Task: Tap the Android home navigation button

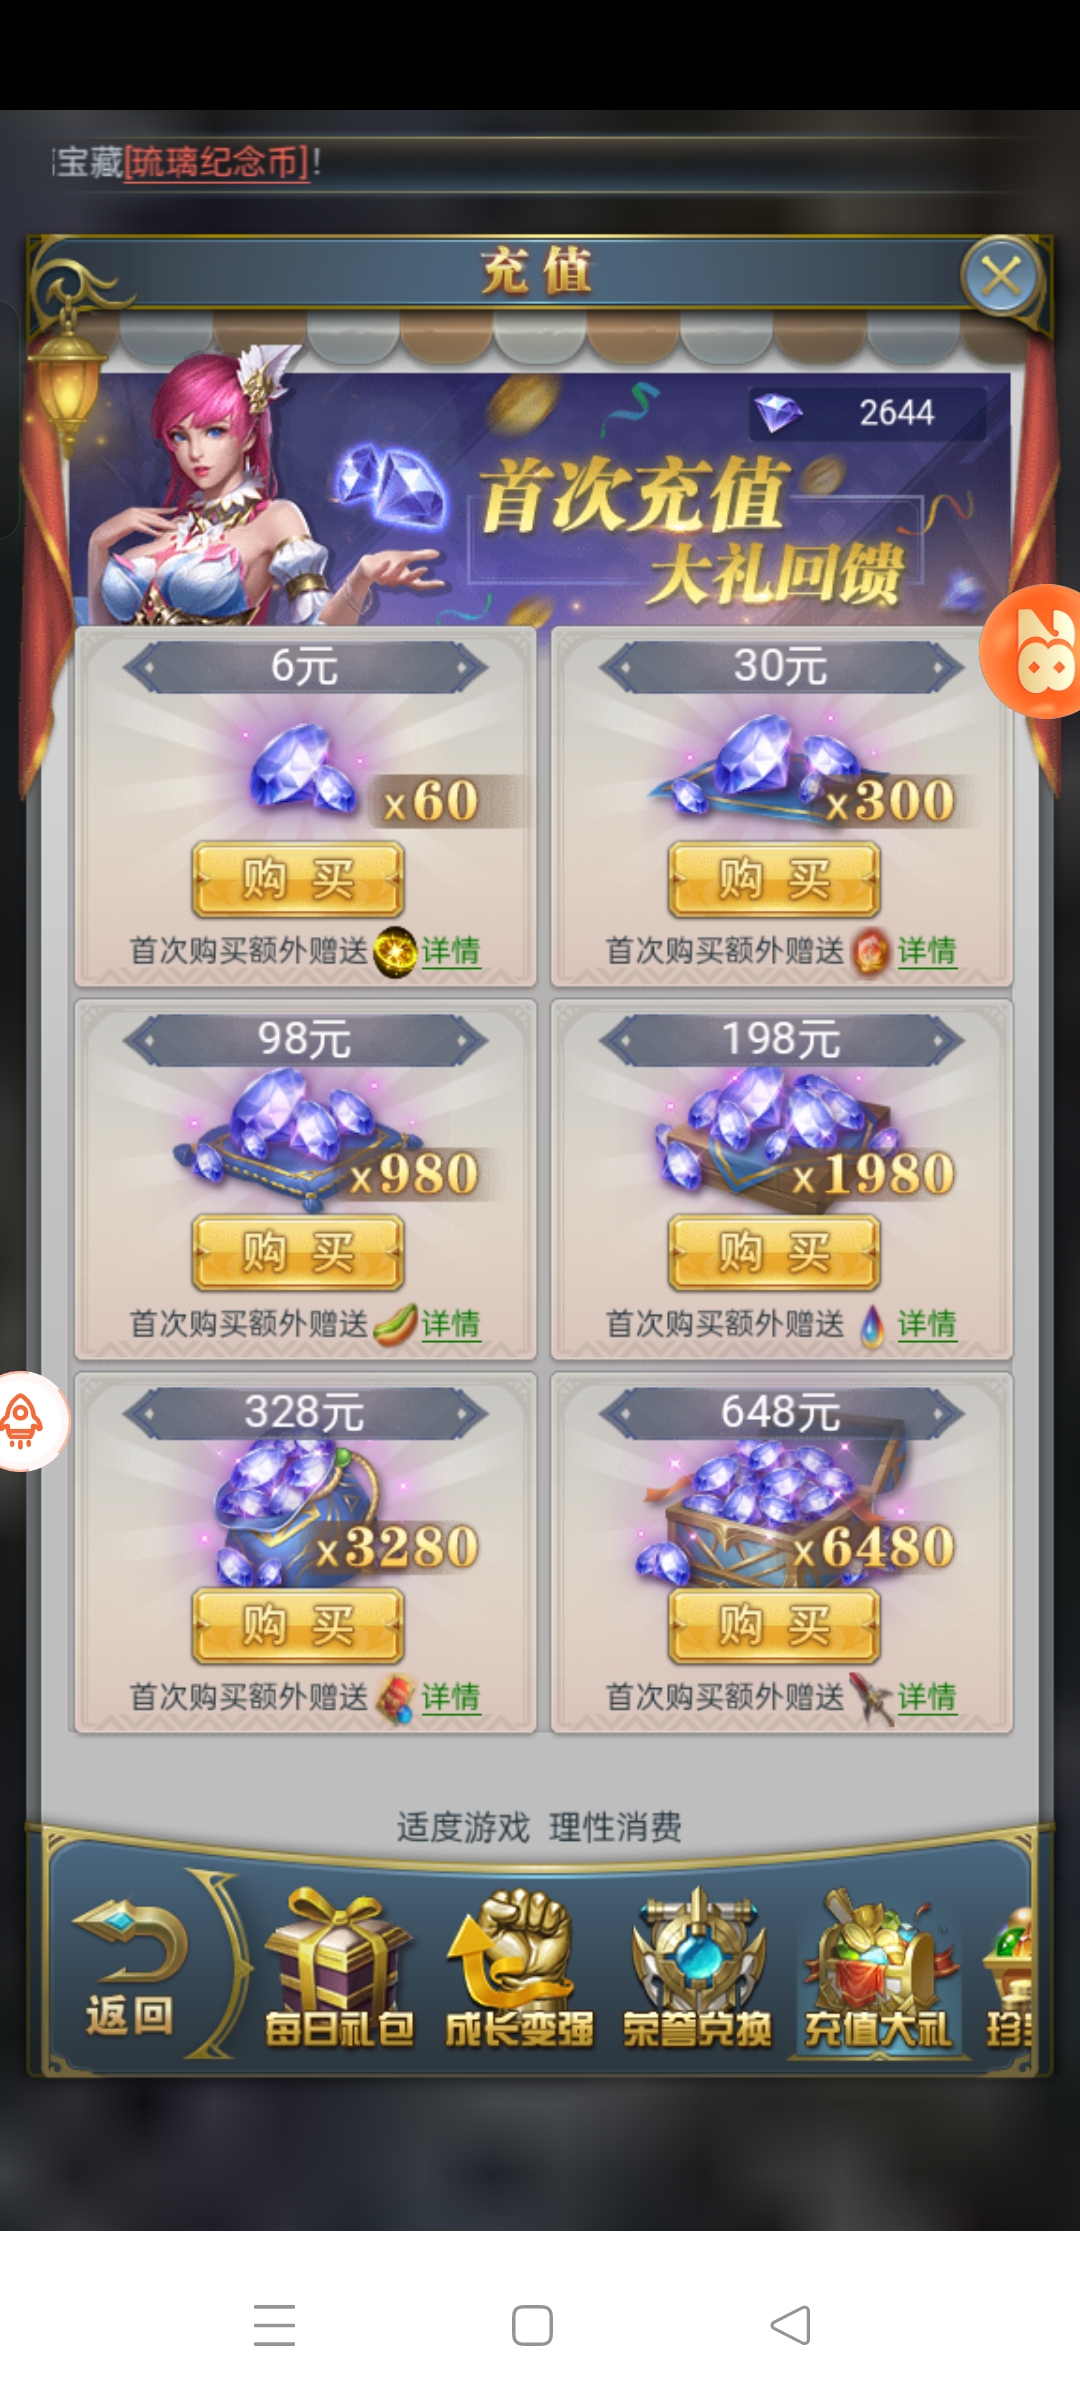Action: point(532,2325)
